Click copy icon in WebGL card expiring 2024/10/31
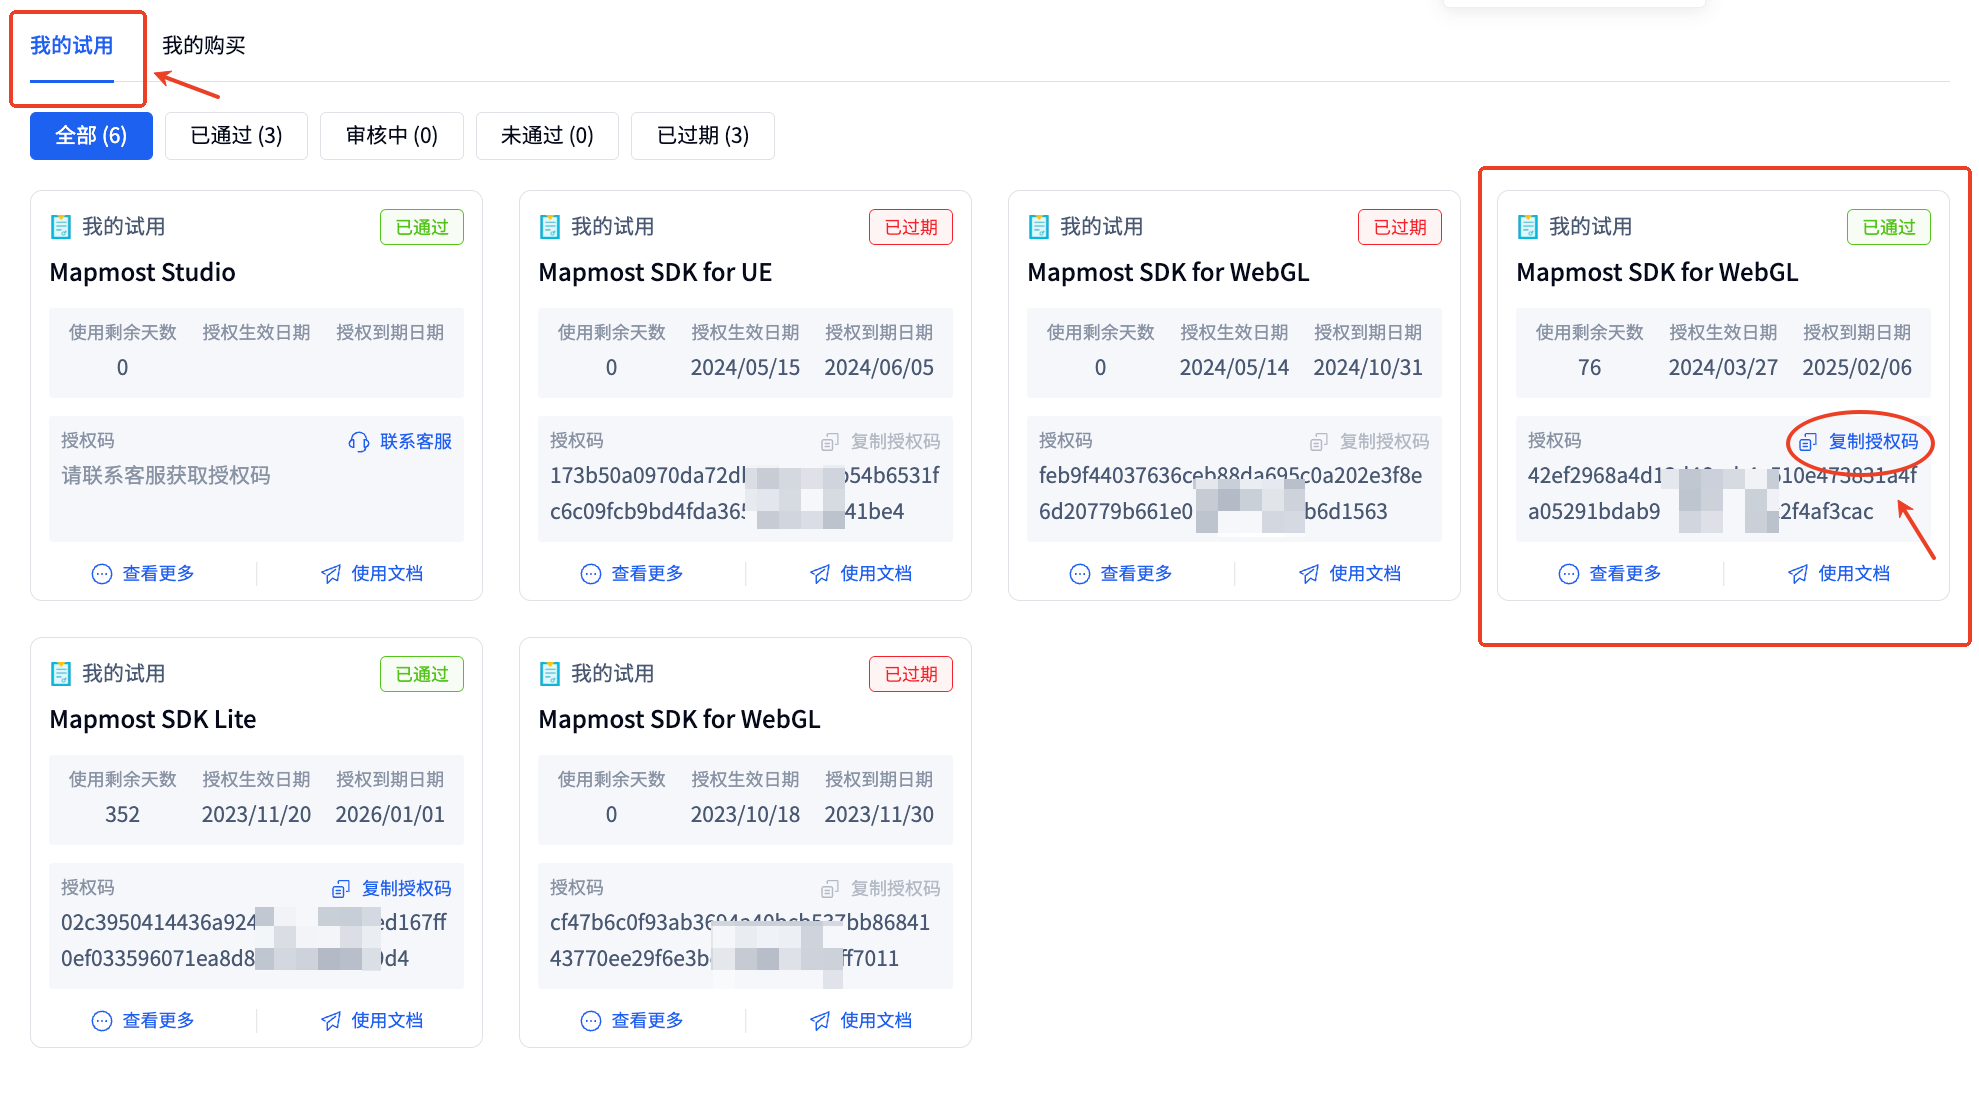Viewport: 1979px width, 1103px height. (x=1319, y=442)
